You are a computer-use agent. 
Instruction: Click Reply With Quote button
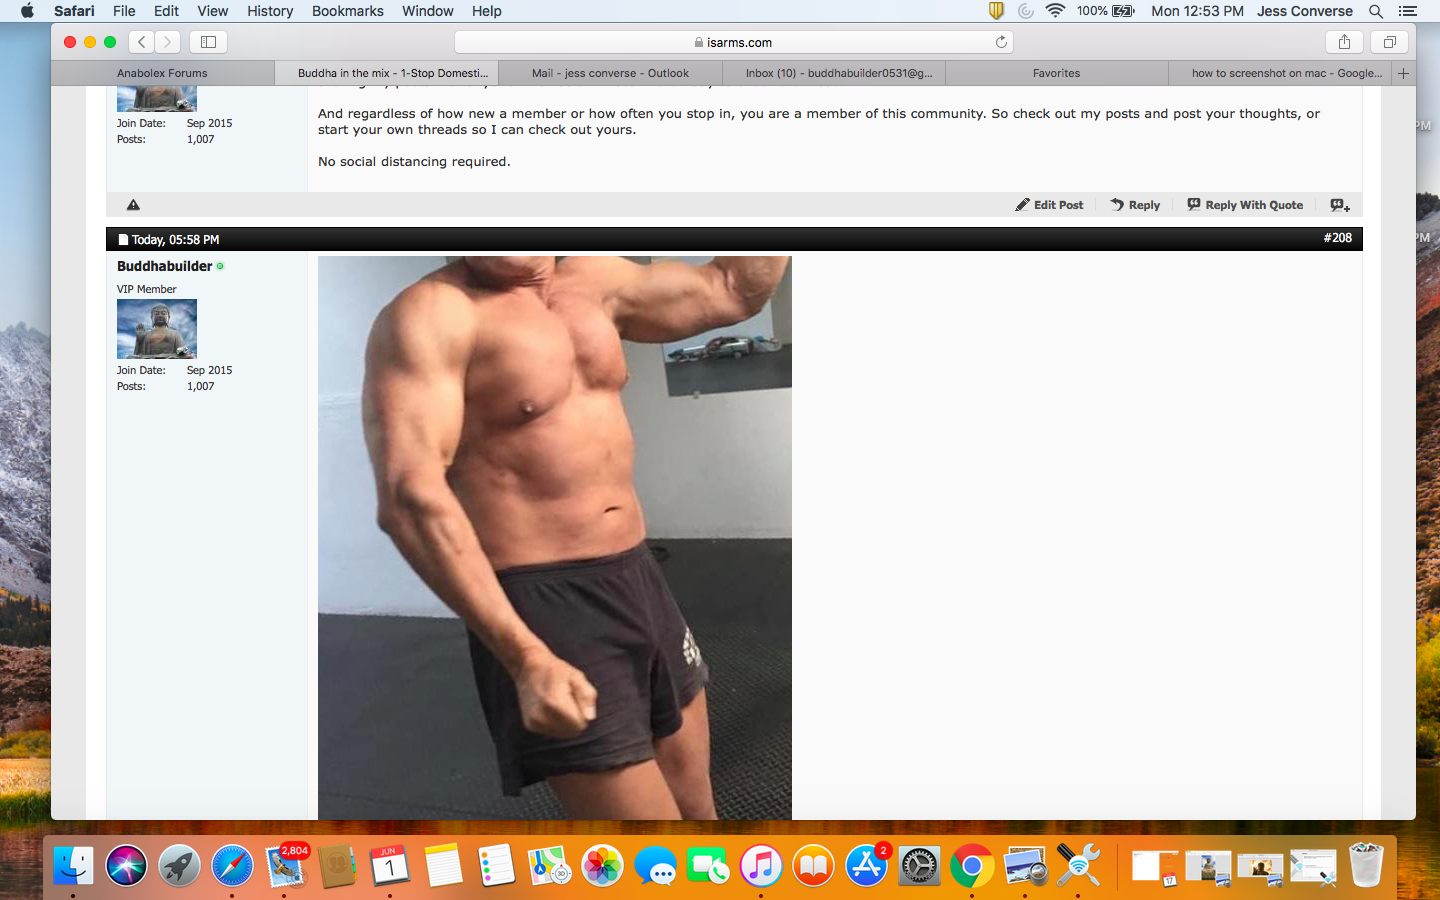coord(1245,205)
